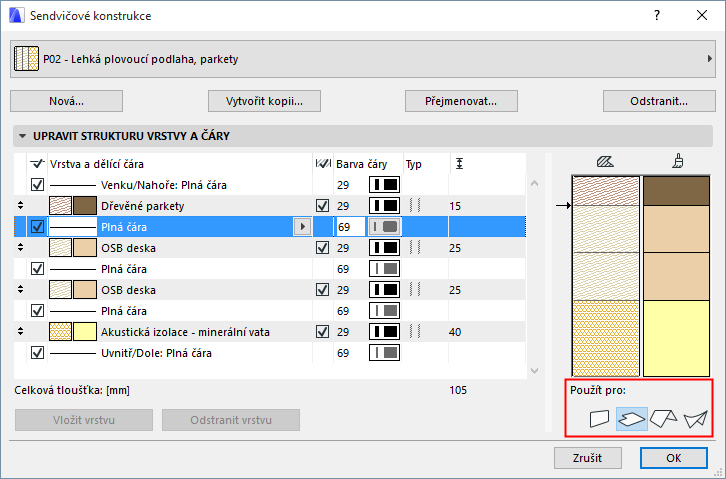Select the Roof use-for icon
Image resolution: width=726 pixels, height=479 pixels.
pos(663,419)
